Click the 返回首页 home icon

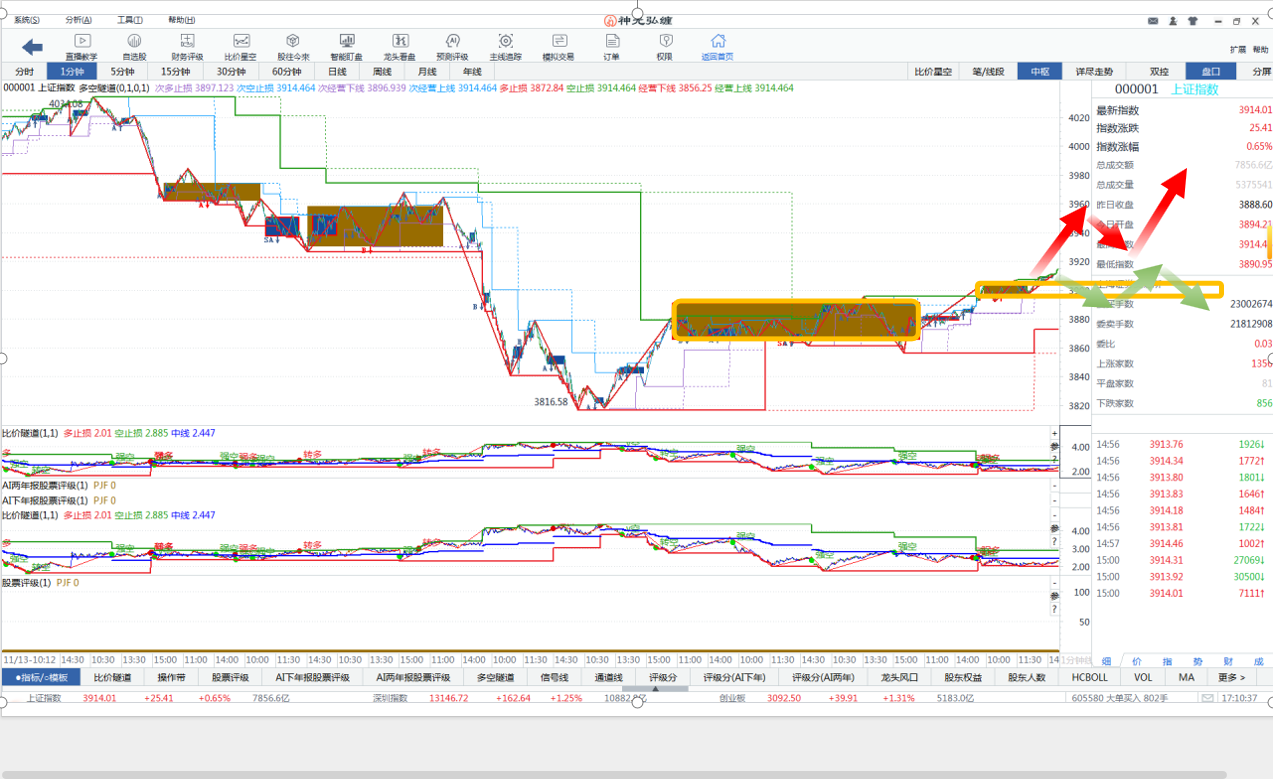pyautogui.click(x=717, y=46)
